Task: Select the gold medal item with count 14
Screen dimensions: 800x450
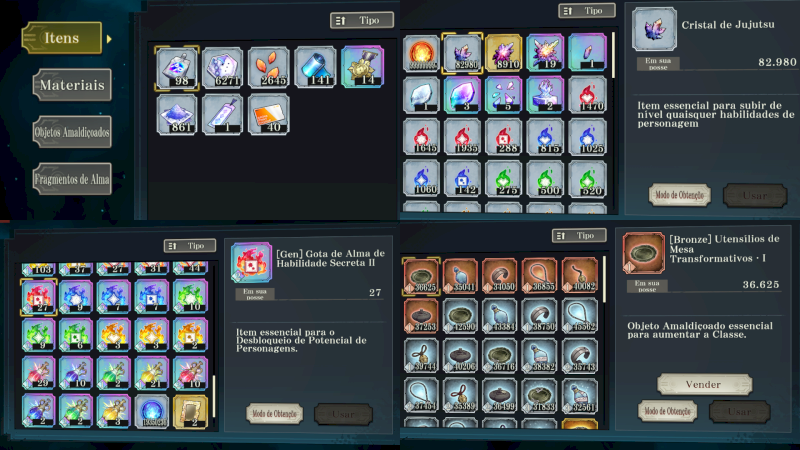Action: pos(362,68)
